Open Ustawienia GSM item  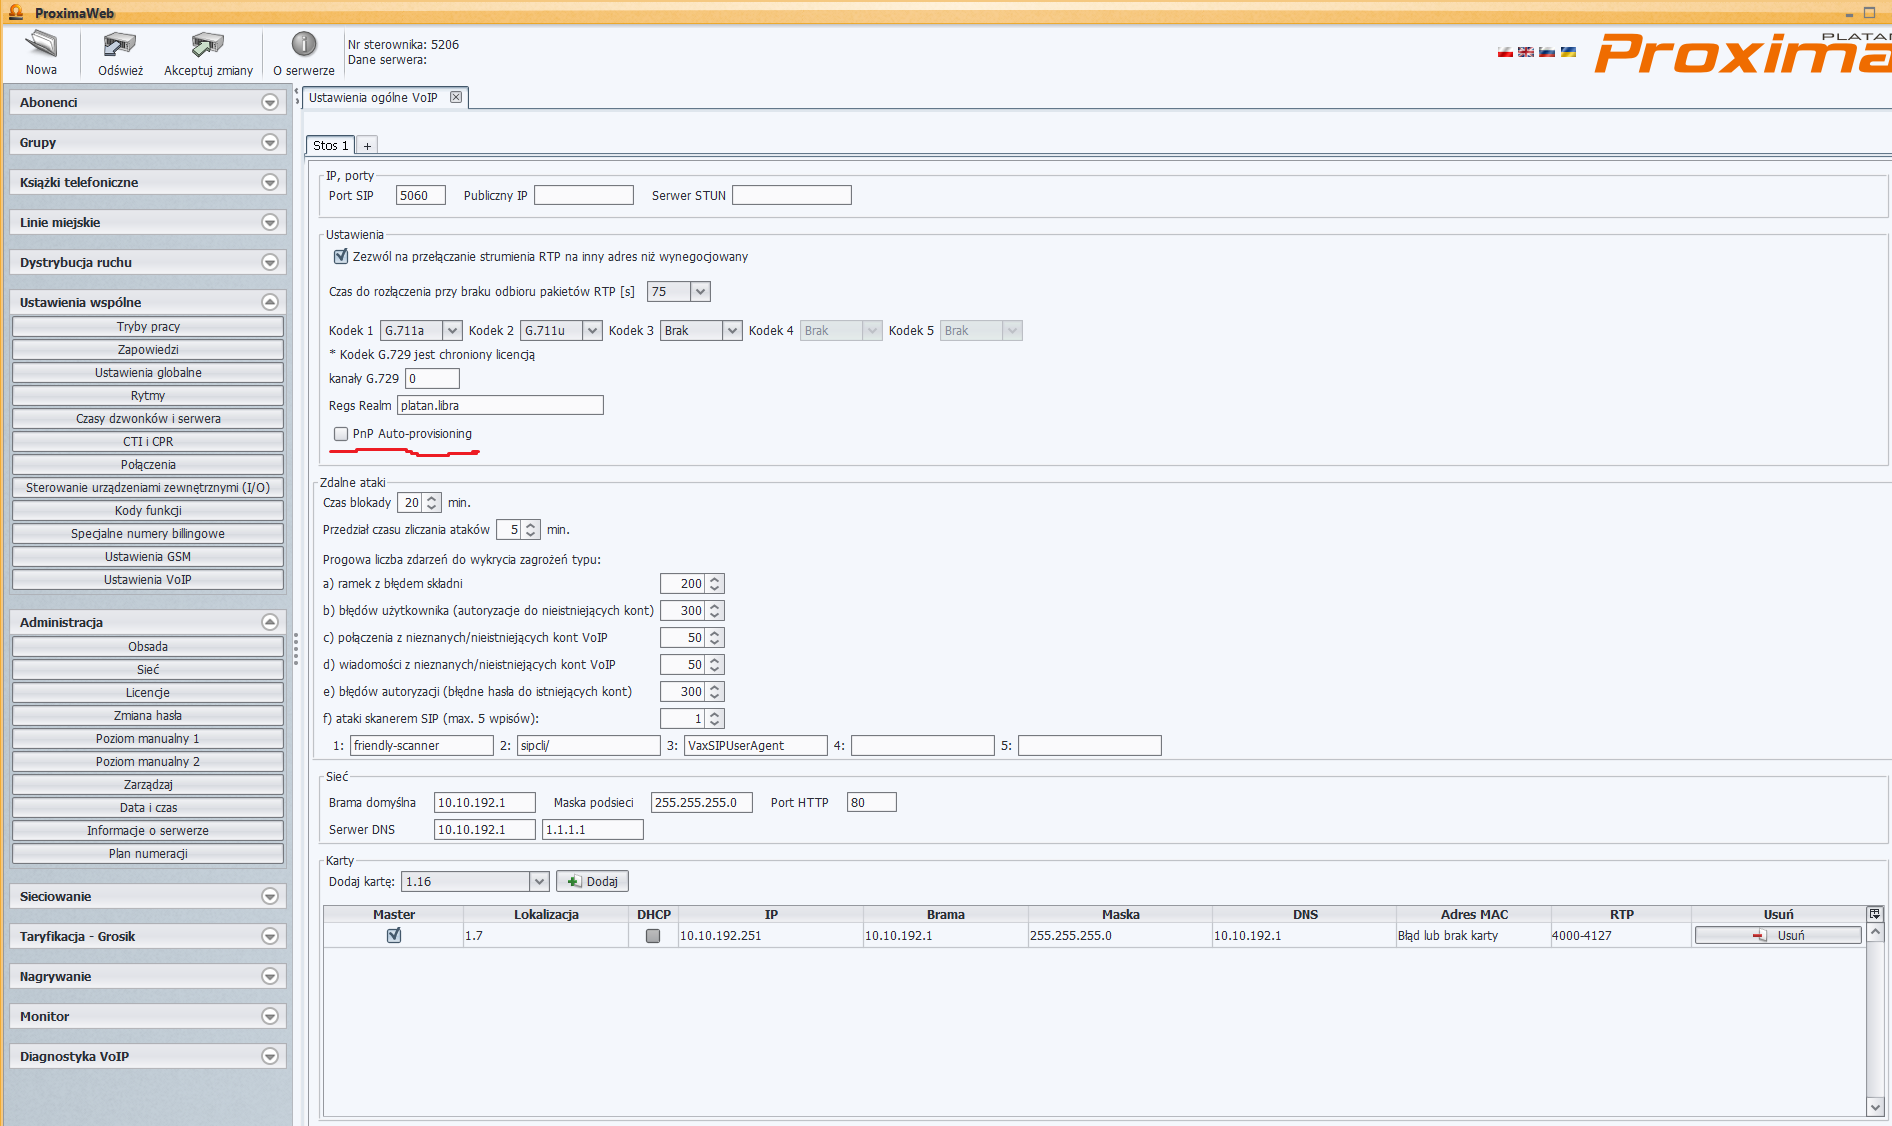point(148,557)
